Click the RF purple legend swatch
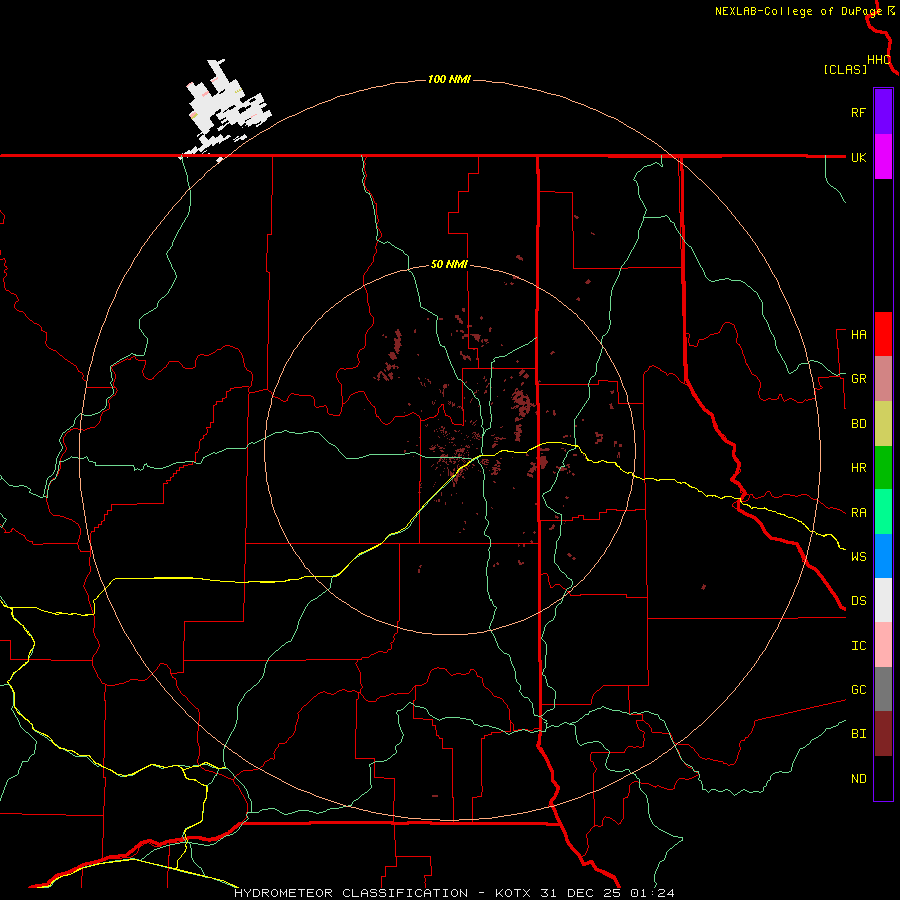The height and width of the screenshot is (900, 900). 883,112
